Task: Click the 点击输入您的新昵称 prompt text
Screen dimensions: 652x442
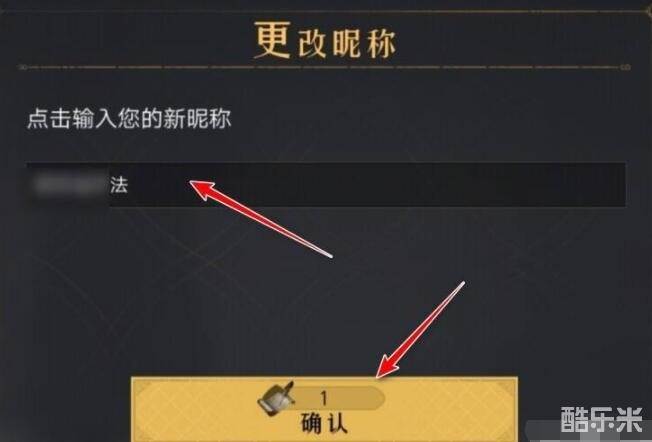Action: click(129, 119)
